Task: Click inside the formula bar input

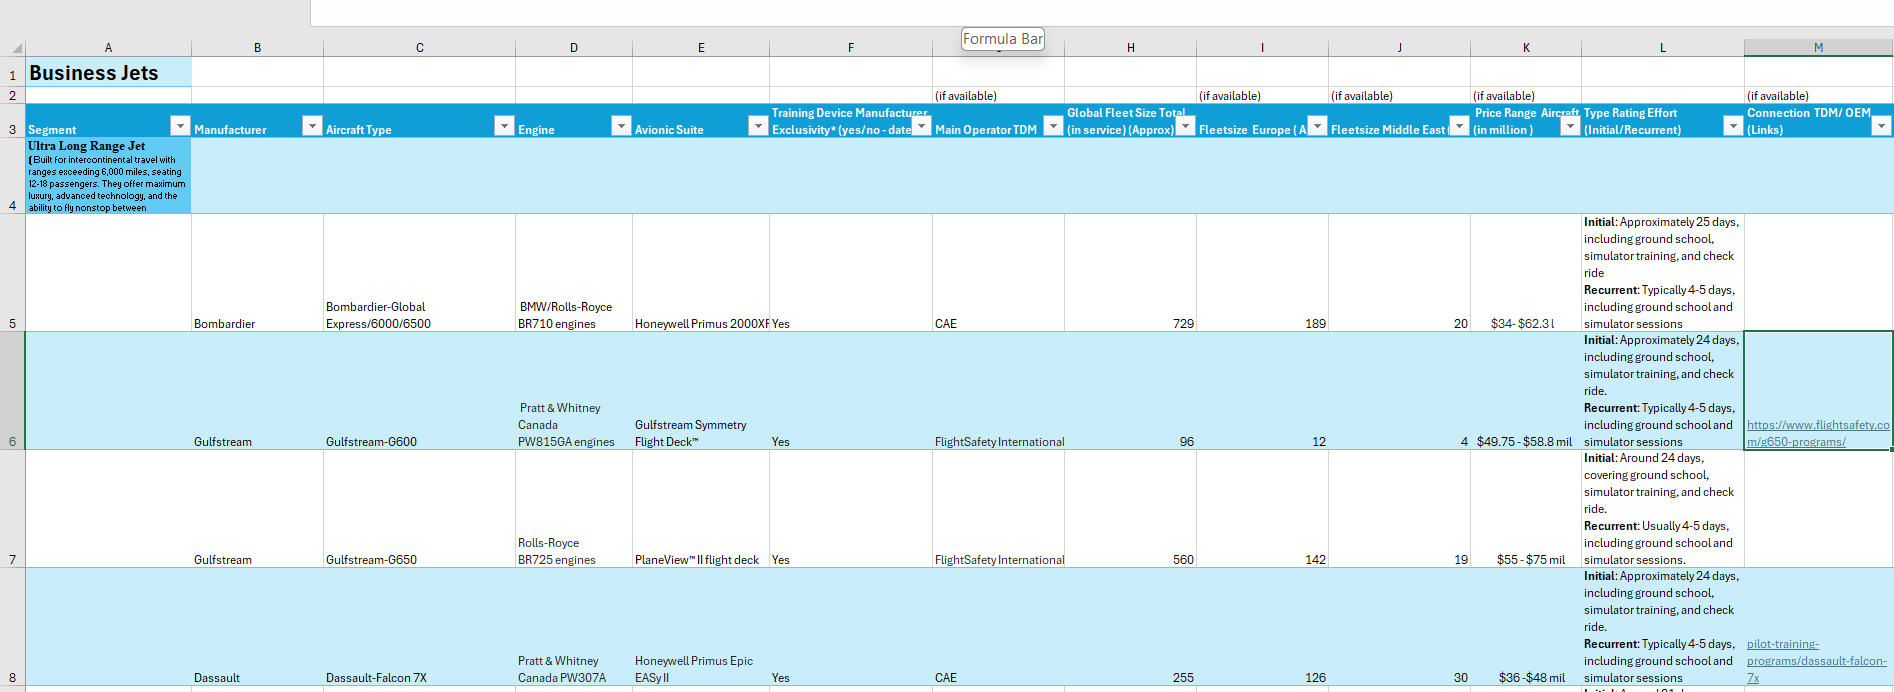Action: (1100, 12)
